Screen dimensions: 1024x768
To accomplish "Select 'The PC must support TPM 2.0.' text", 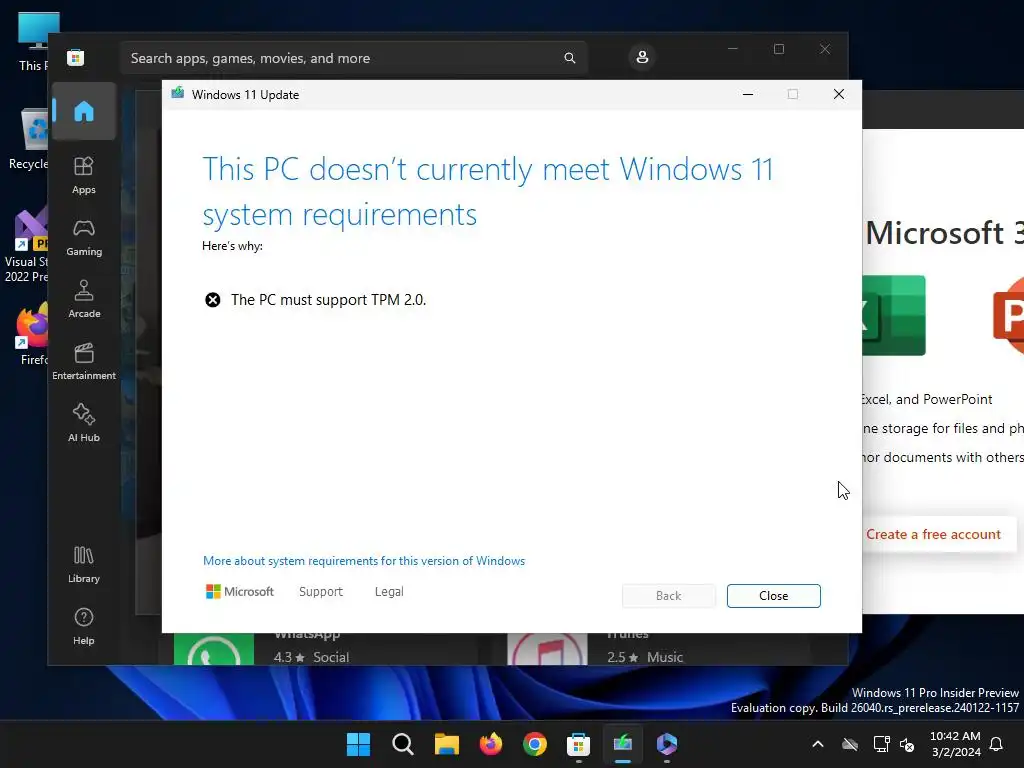I will point(328,300).
